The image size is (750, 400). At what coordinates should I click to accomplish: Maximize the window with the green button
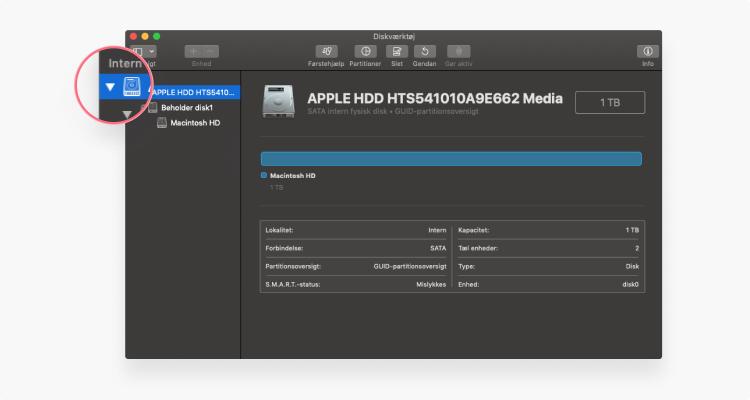point(156,36)
